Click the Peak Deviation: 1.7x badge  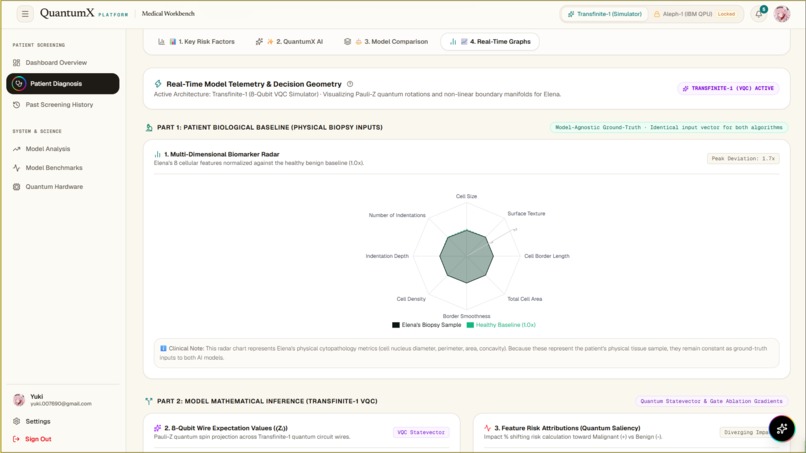[743, 159]
